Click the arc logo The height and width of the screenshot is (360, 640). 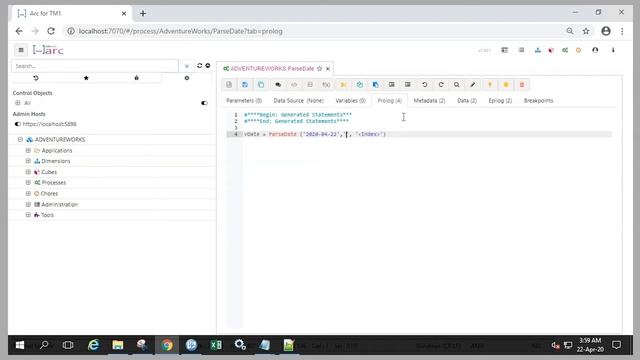coord(48,50)
